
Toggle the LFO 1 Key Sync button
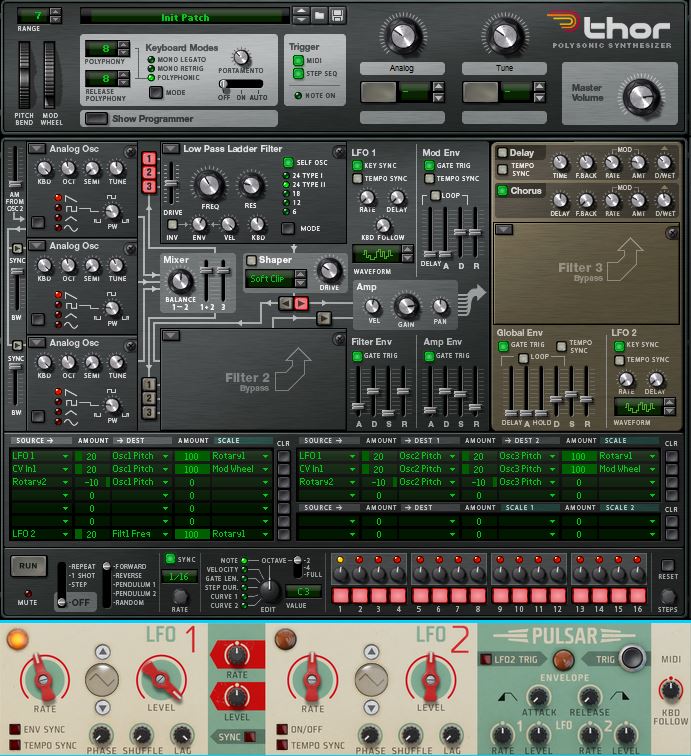pos(357,165)
